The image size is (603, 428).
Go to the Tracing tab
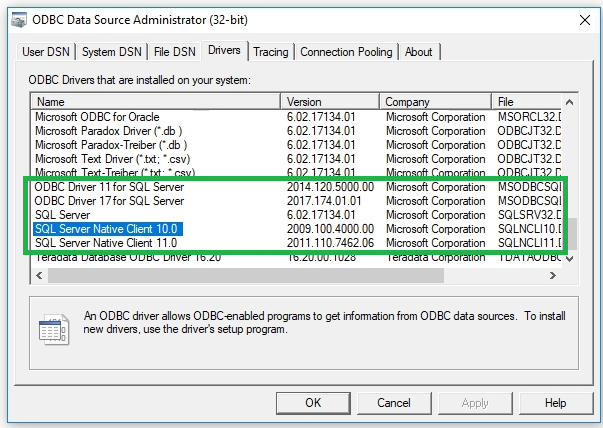pos(270,52)
